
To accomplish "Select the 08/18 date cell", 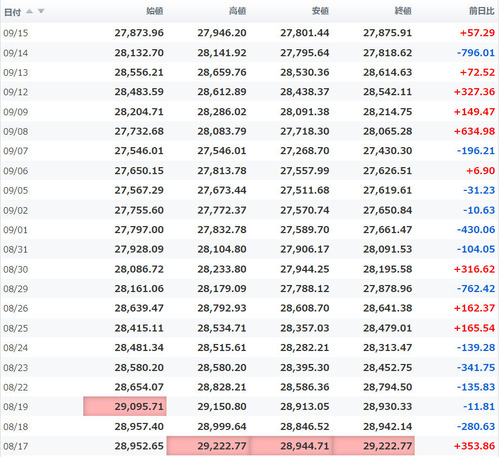I will (x=16, y=427).
